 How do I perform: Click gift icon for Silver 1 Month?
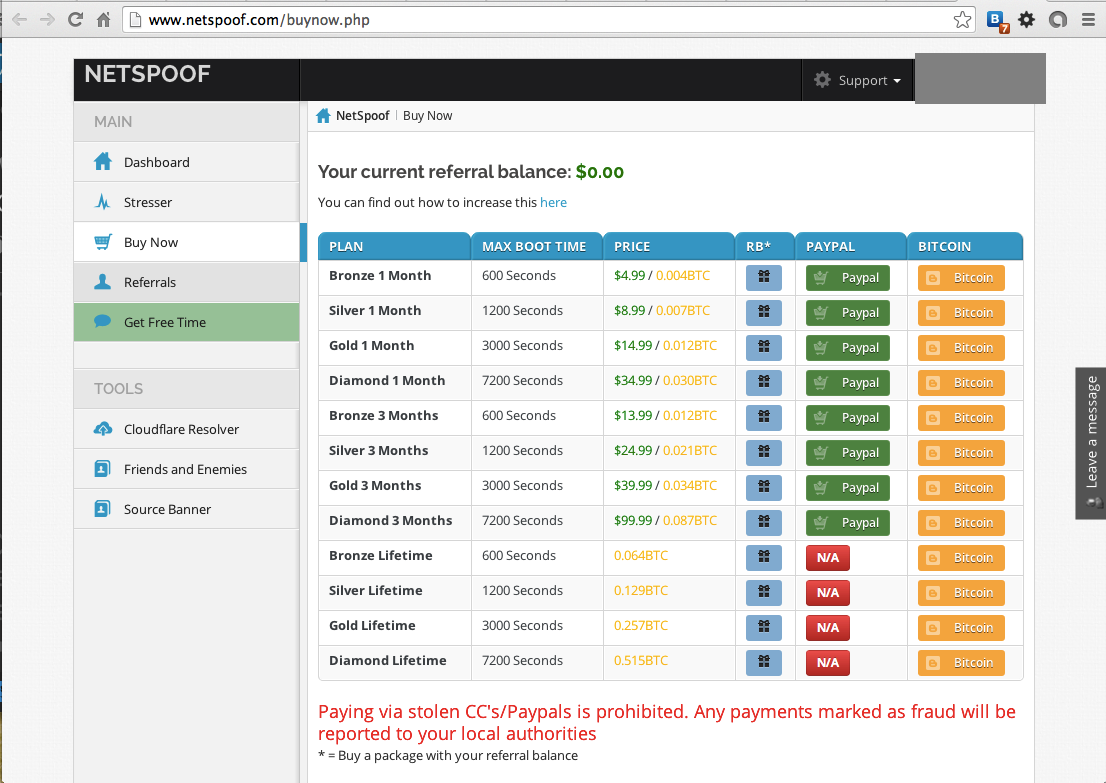(x=764, y=312)
